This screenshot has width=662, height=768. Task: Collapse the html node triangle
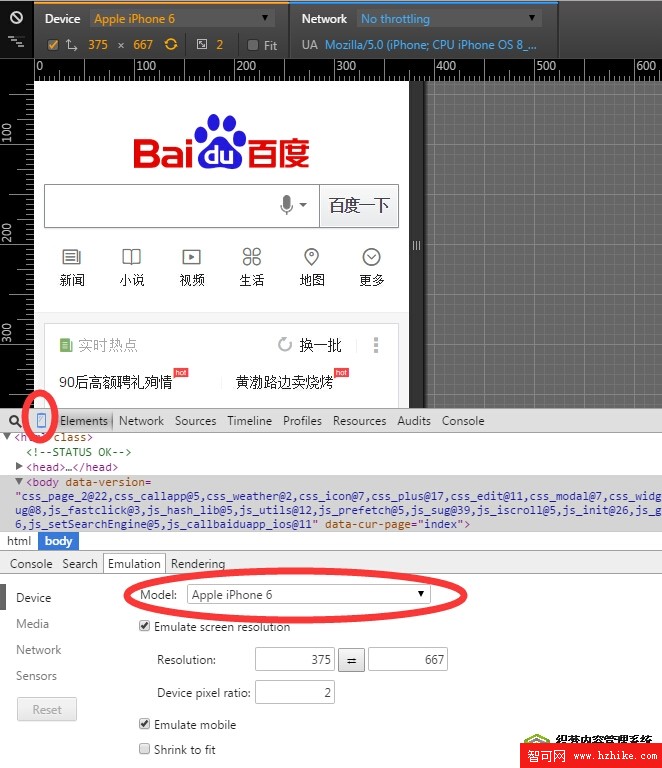pos(7,436)
